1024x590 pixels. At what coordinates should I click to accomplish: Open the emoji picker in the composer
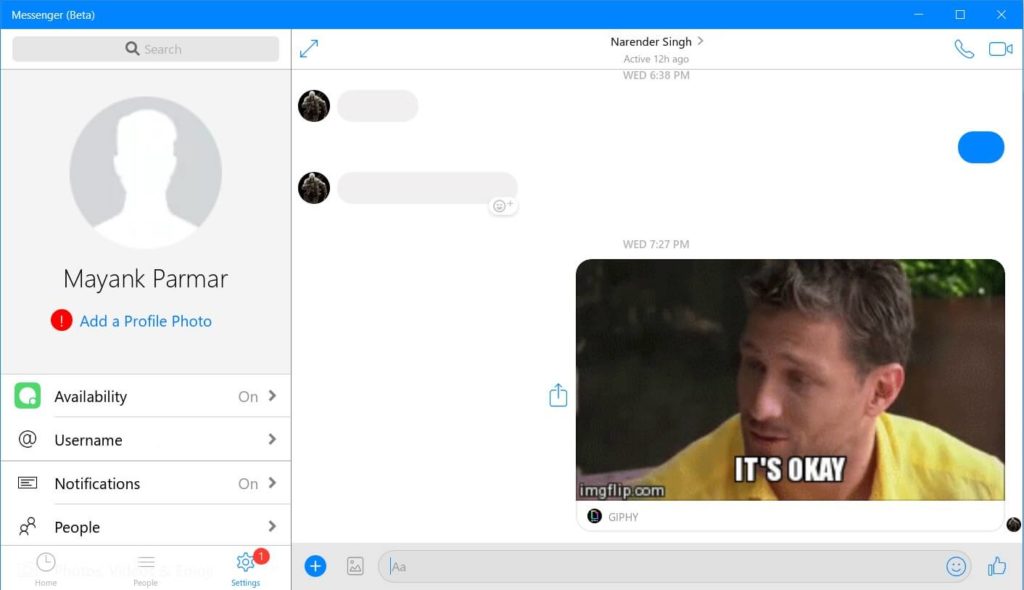click(x=957, y=565)
